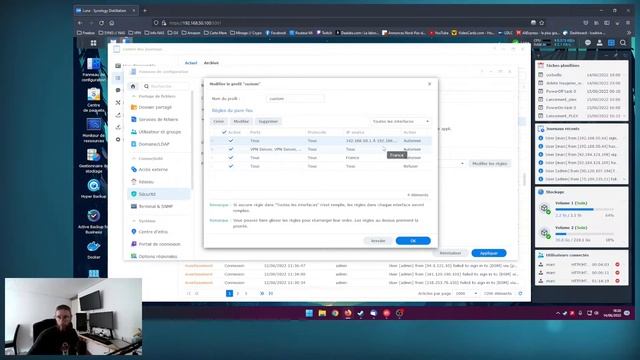Collapse Système section
Image resolution: width=640 pixels, height=360 pixels.
click(133, 221)
